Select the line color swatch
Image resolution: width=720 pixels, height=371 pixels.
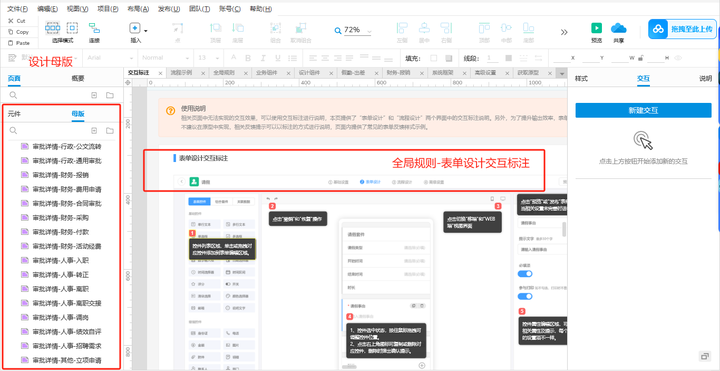(508, 58)
